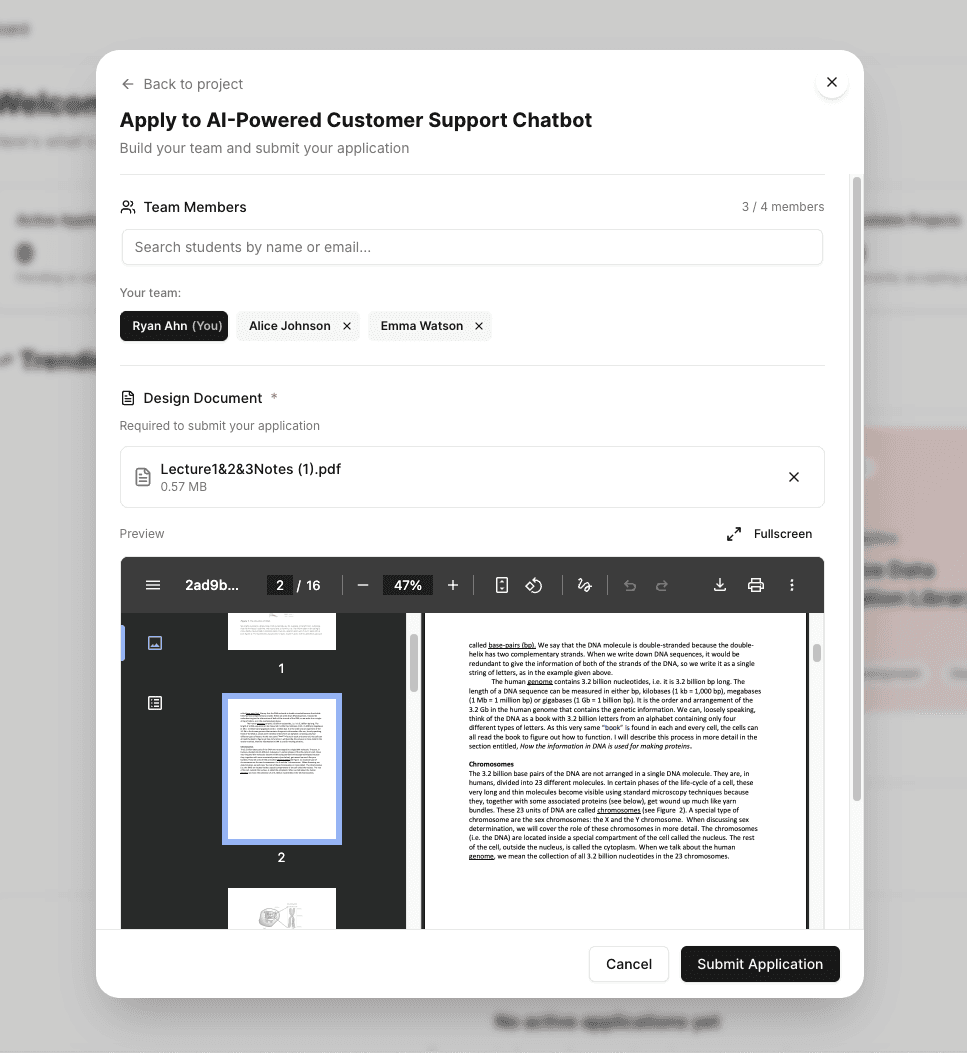The height and width of the screenshot is (1053, 967).
Task: Click the redo annotation icon
Action: (662, 585)
